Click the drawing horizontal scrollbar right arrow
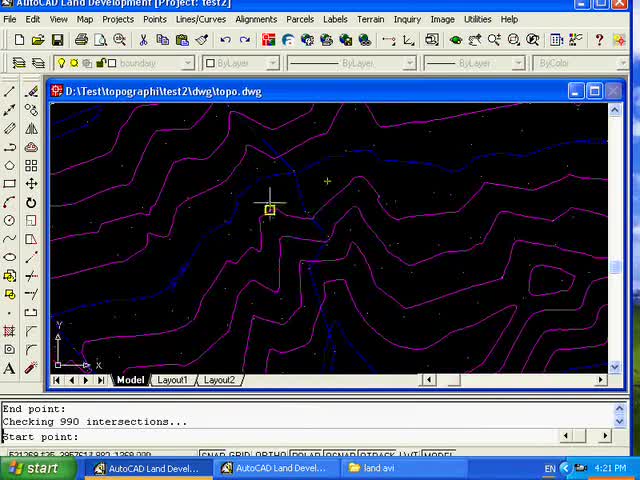This screenshot has width=640, height=480. click(601, 380)
